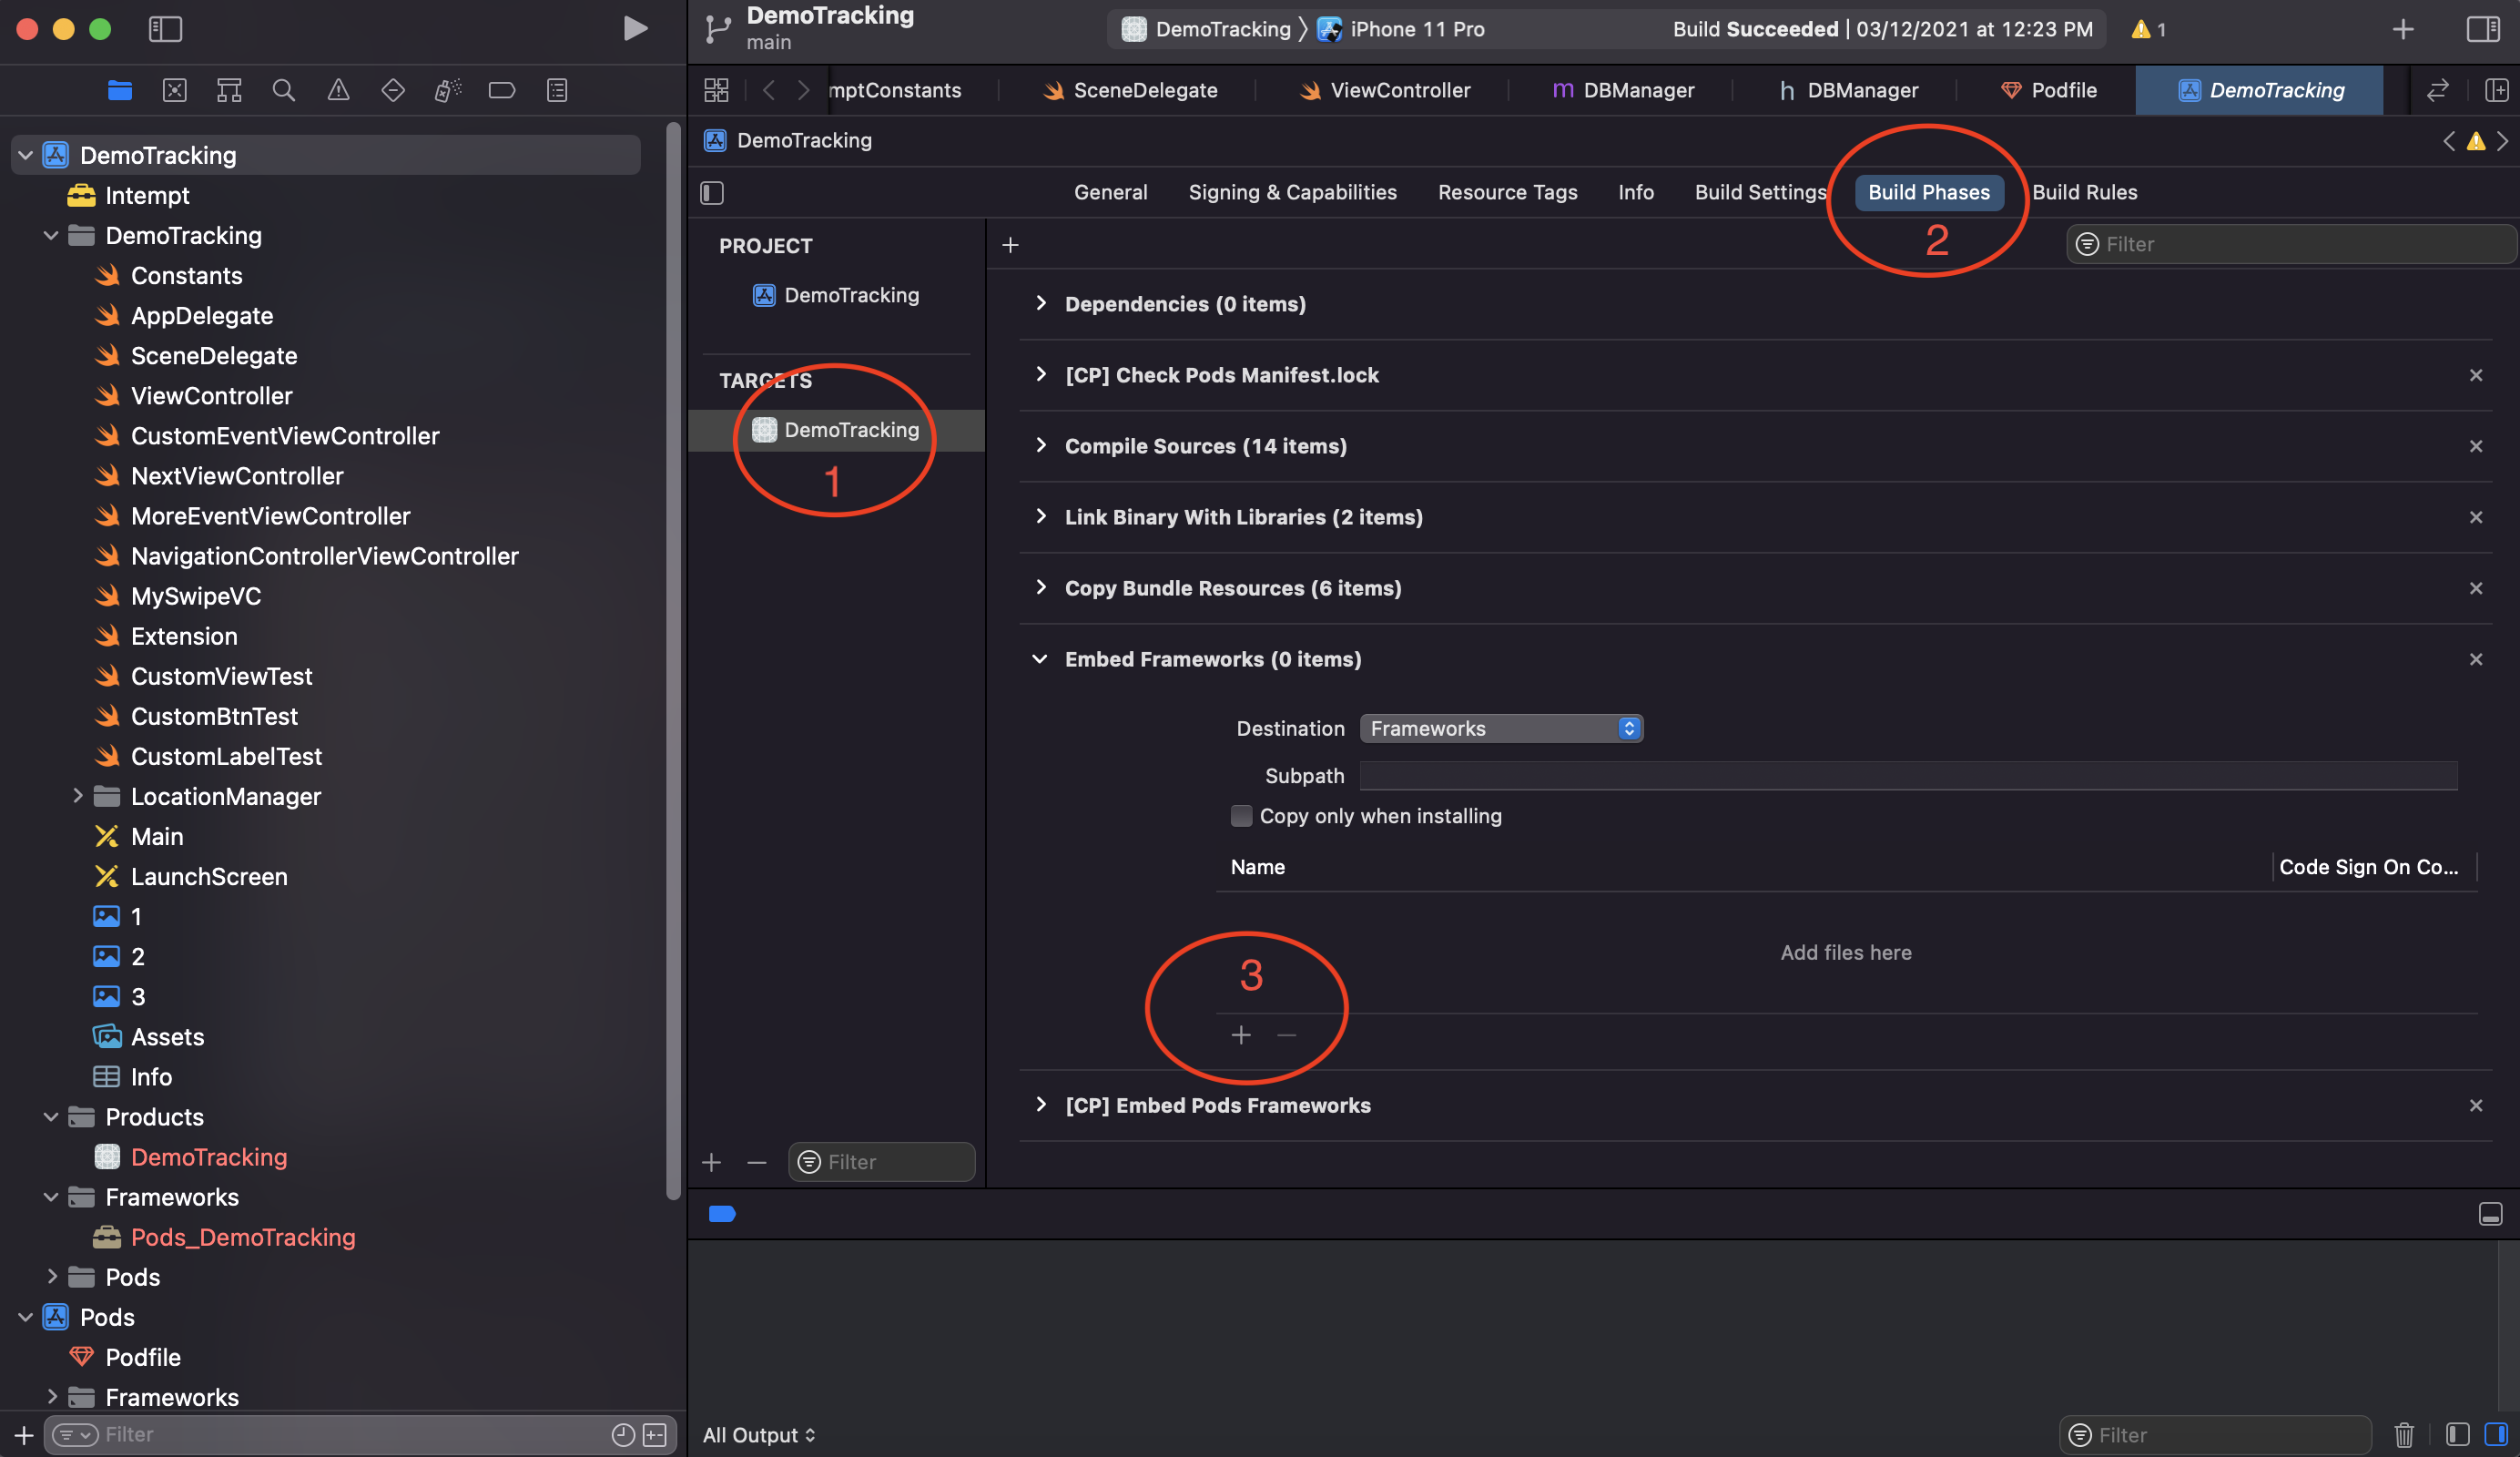Choose iPhone 11 Pro run destination
The height and width of the screenshot is (1457, 2520).
1402,29
